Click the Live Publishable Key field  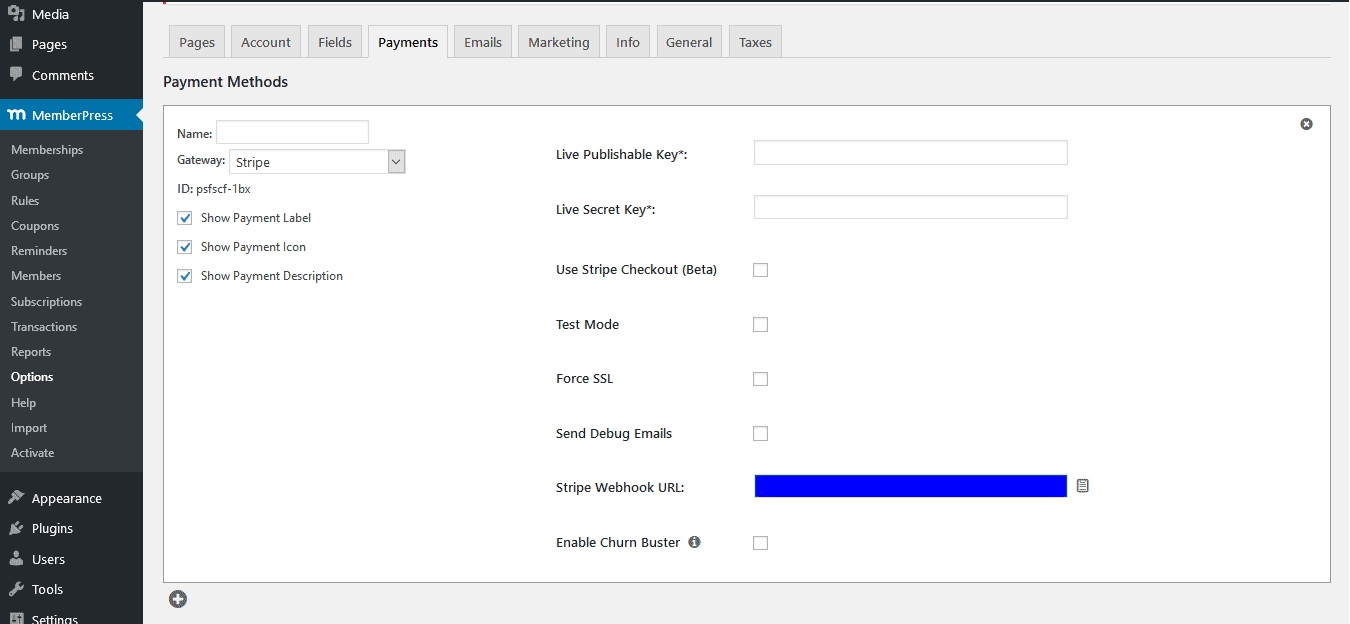pyautogui.click(x=910, y=153)
